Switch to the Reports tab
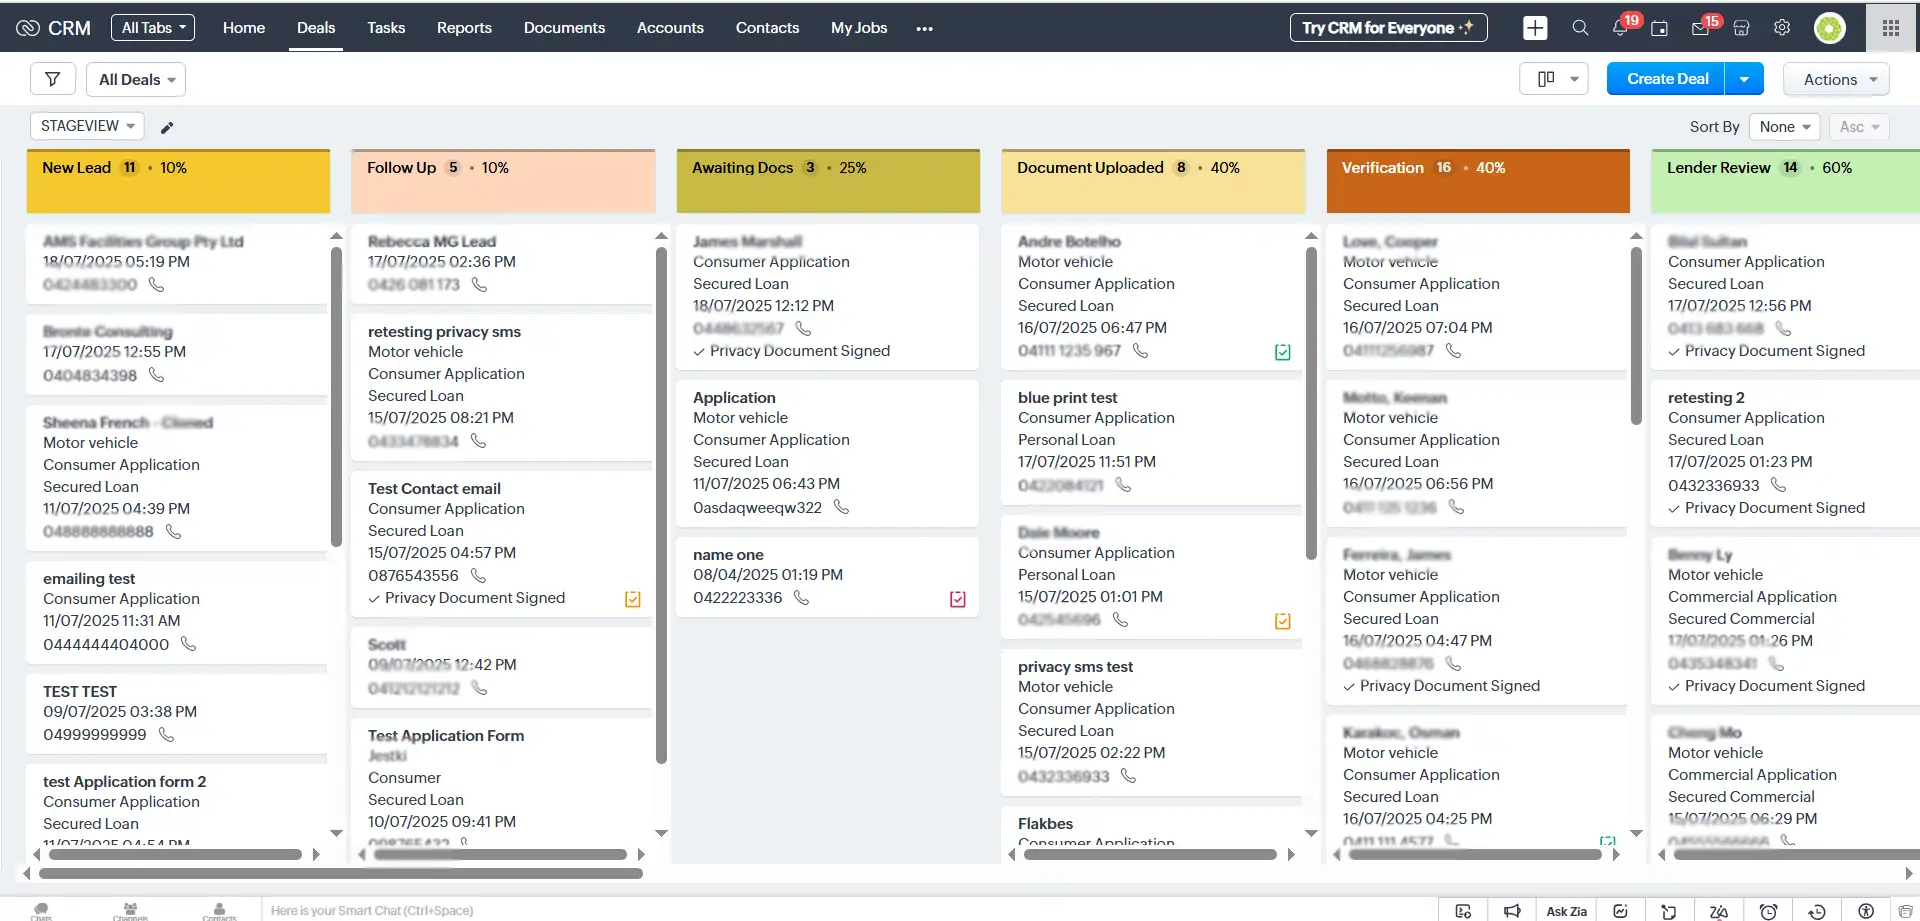 coord(464,28)
